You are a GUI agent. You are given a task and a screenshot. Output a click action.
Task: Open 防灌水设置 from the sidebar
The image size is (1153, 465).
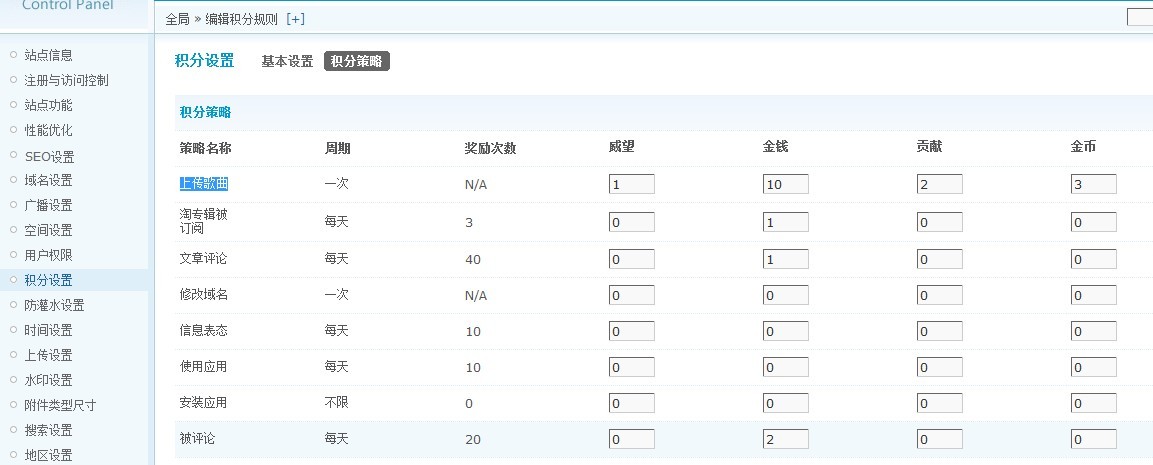[54, 305]
